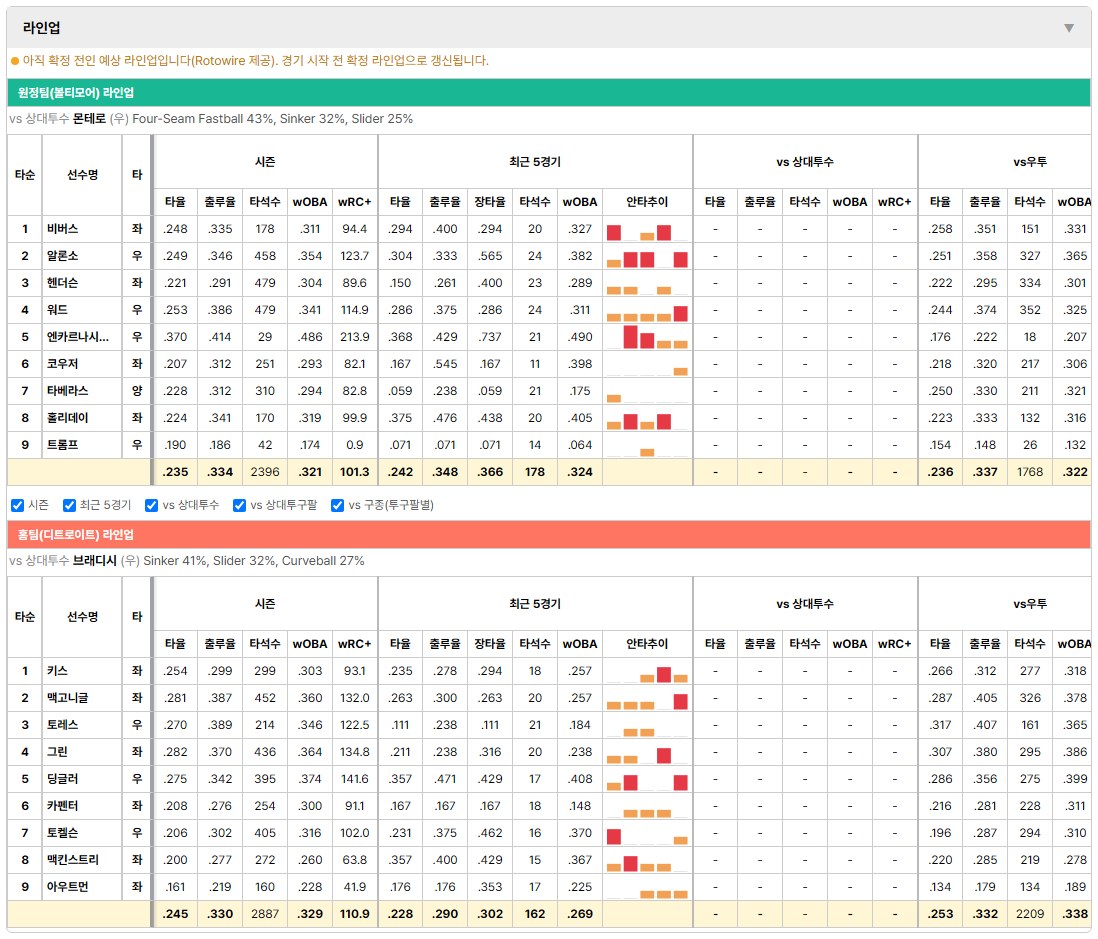Toggle the 최근 5경기 checkbox
1098x939 pixels.
tap(69, 506)
